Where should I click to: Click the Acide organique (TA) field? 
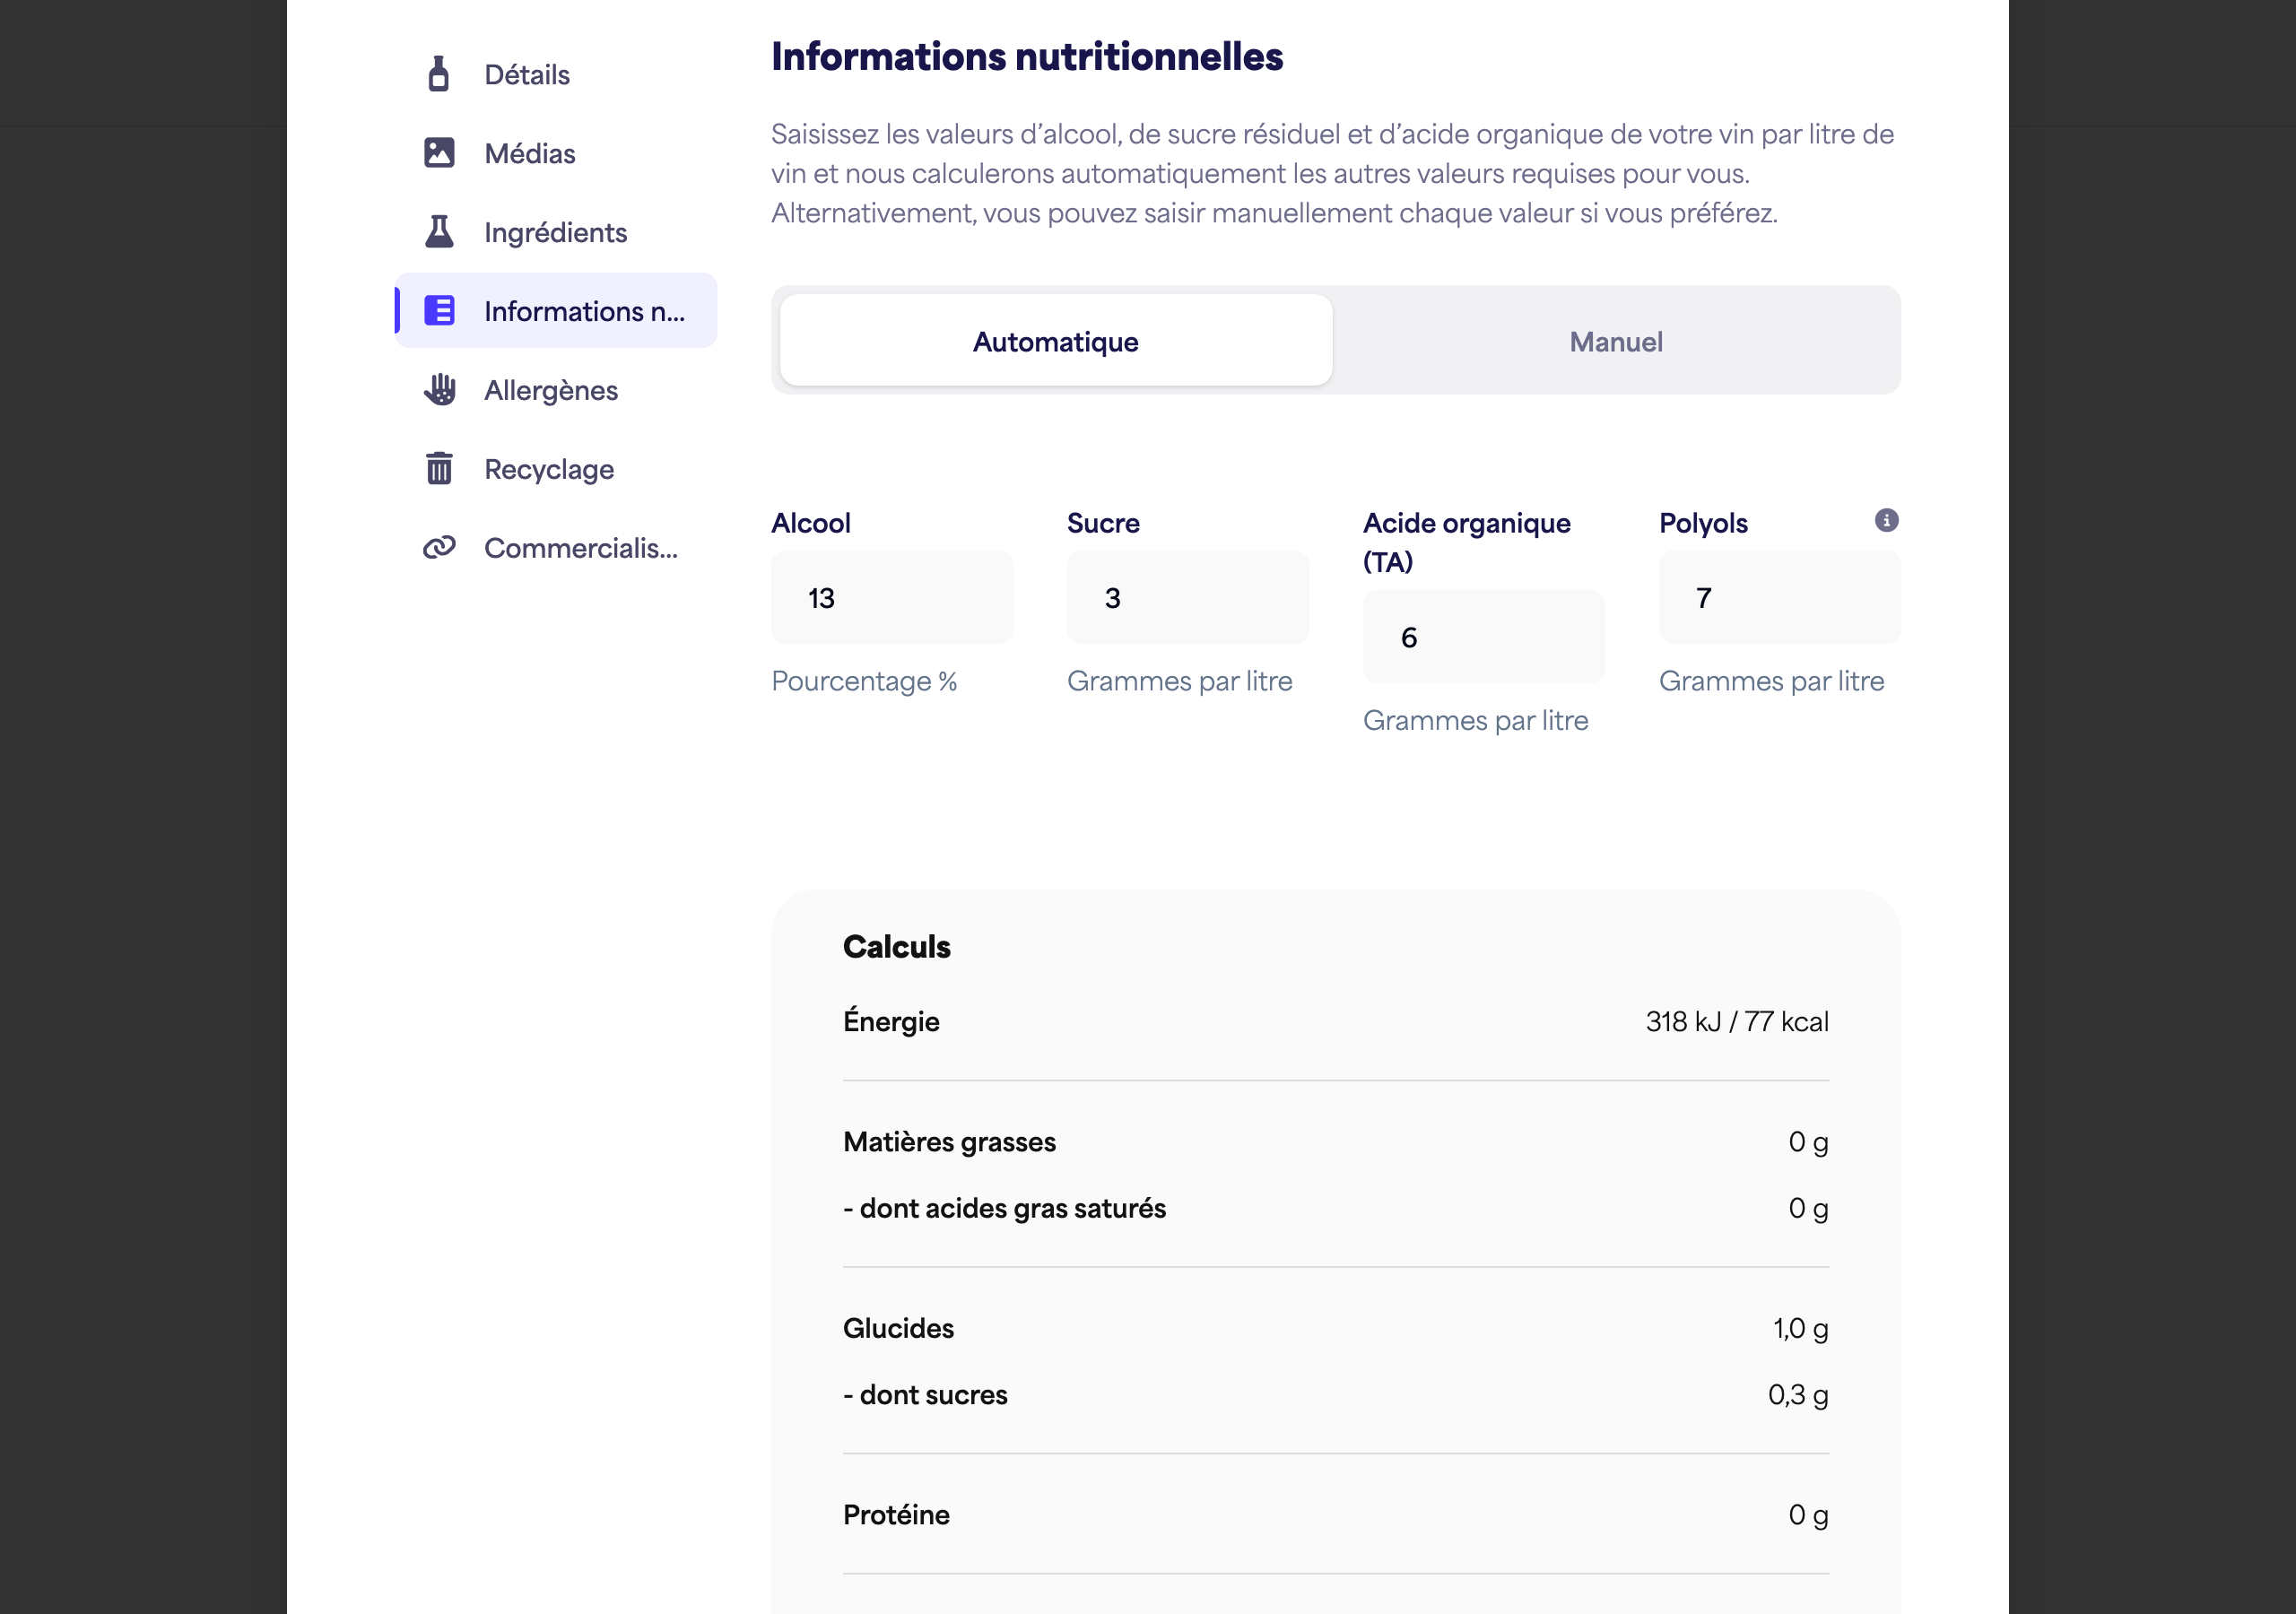point(1484,637)
